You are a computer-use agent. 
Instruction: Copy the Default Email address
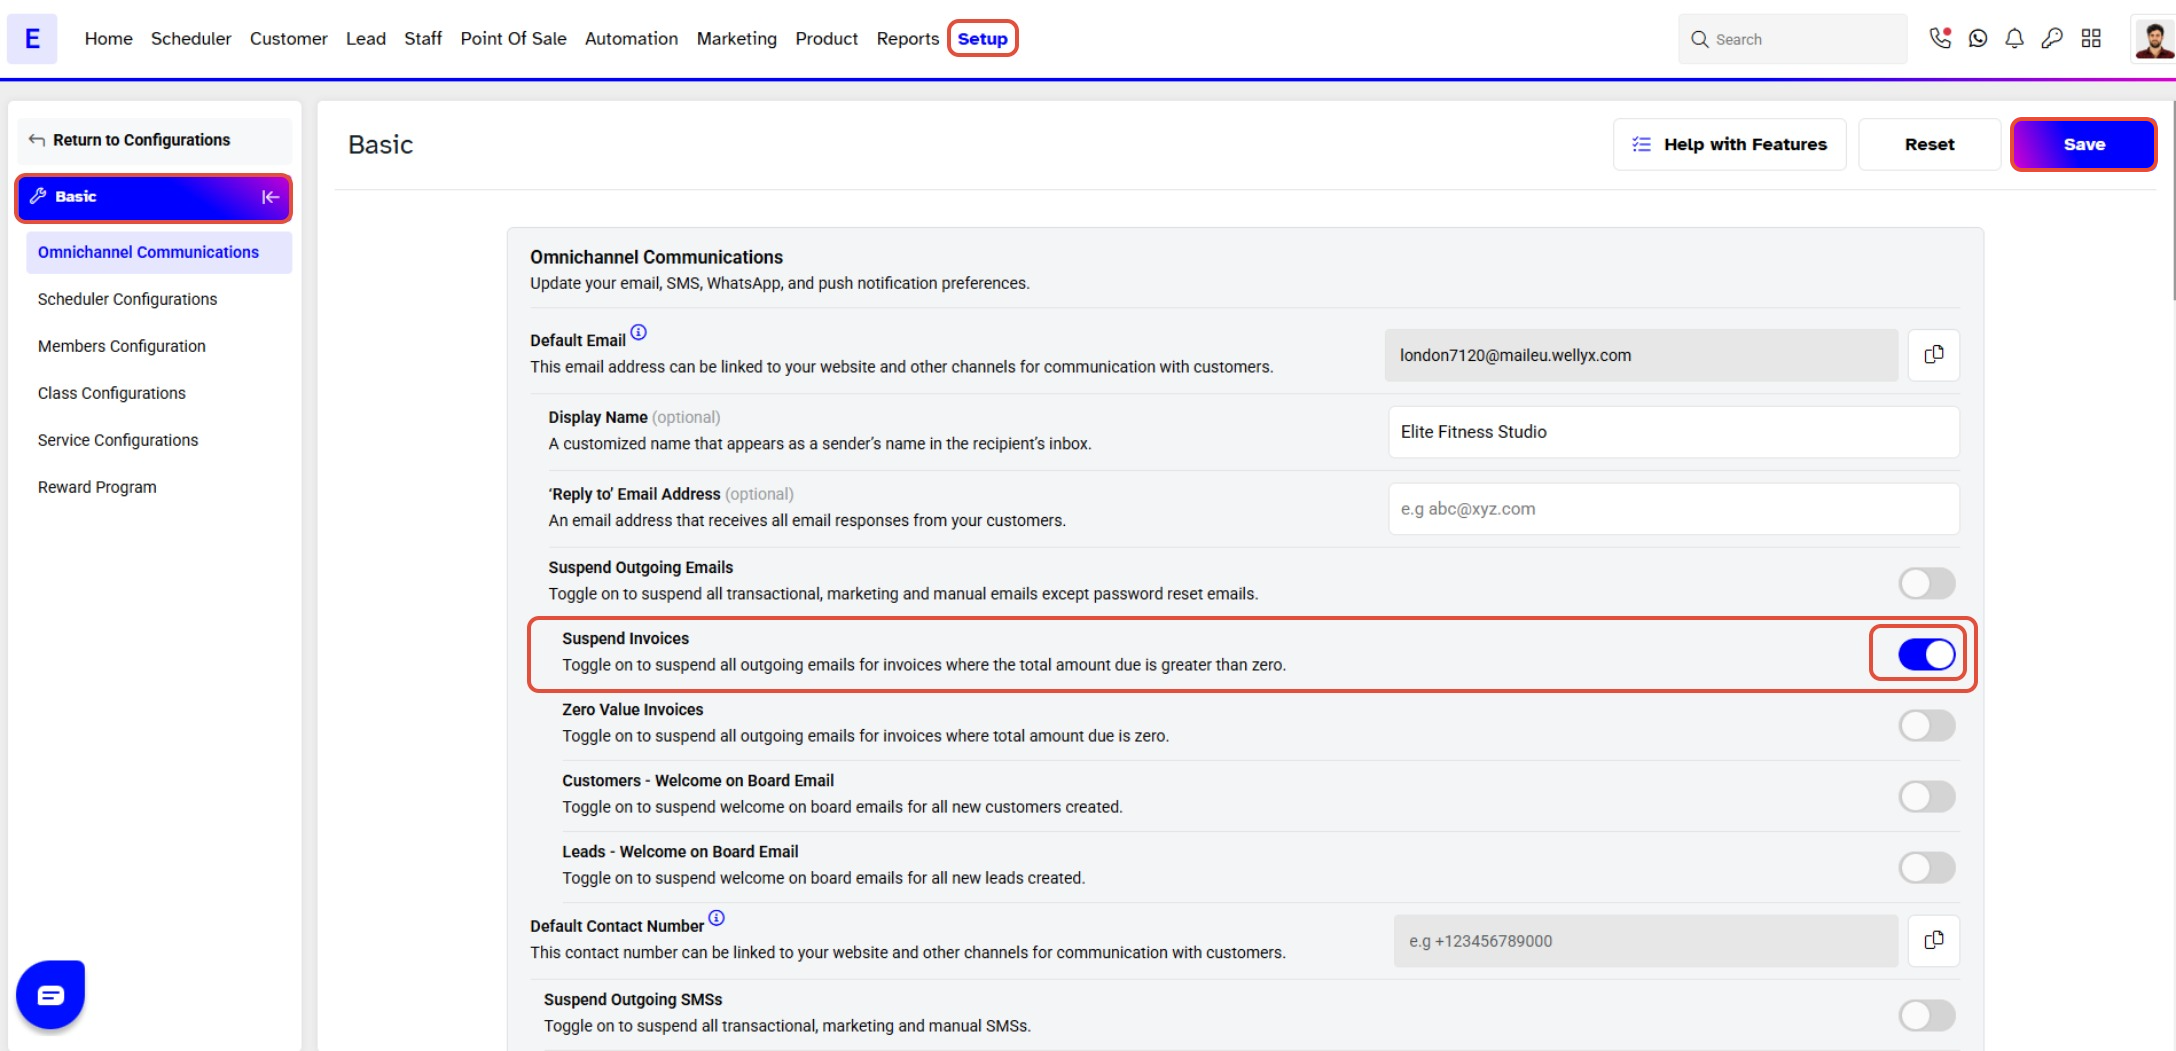(1934, 355)
